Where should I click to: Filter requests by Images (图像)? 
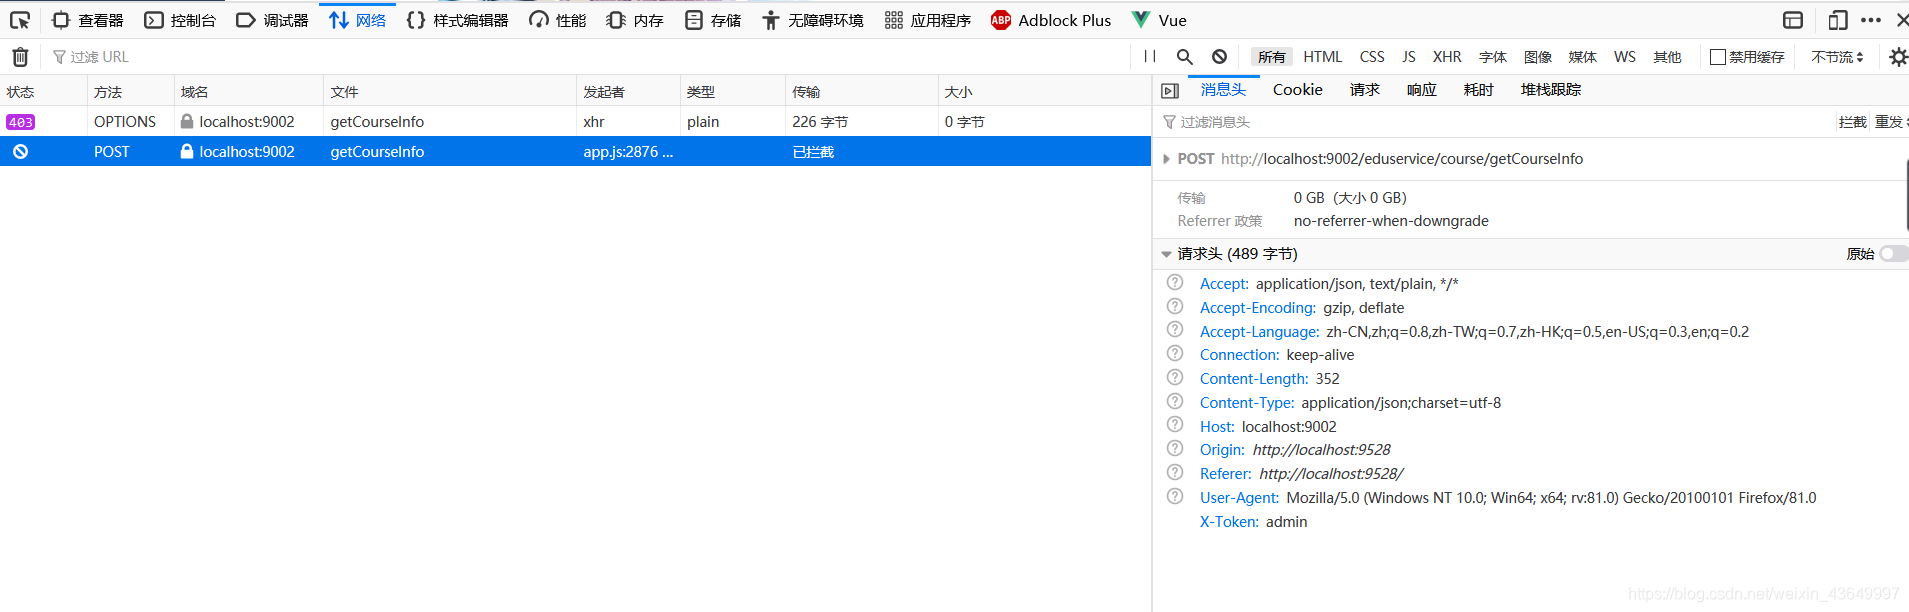(1538, 57)
